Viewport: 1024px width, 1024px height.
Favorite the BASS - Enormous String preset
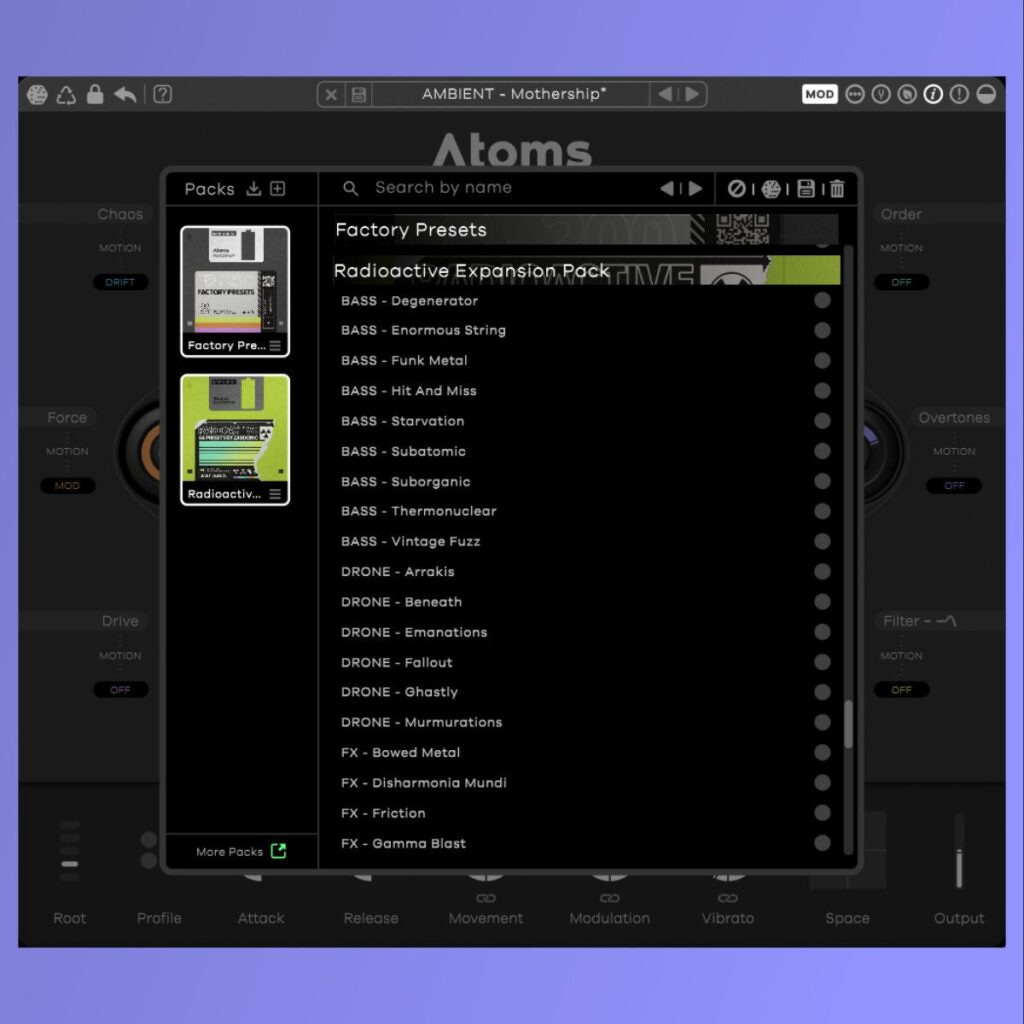tap(822, 330)
